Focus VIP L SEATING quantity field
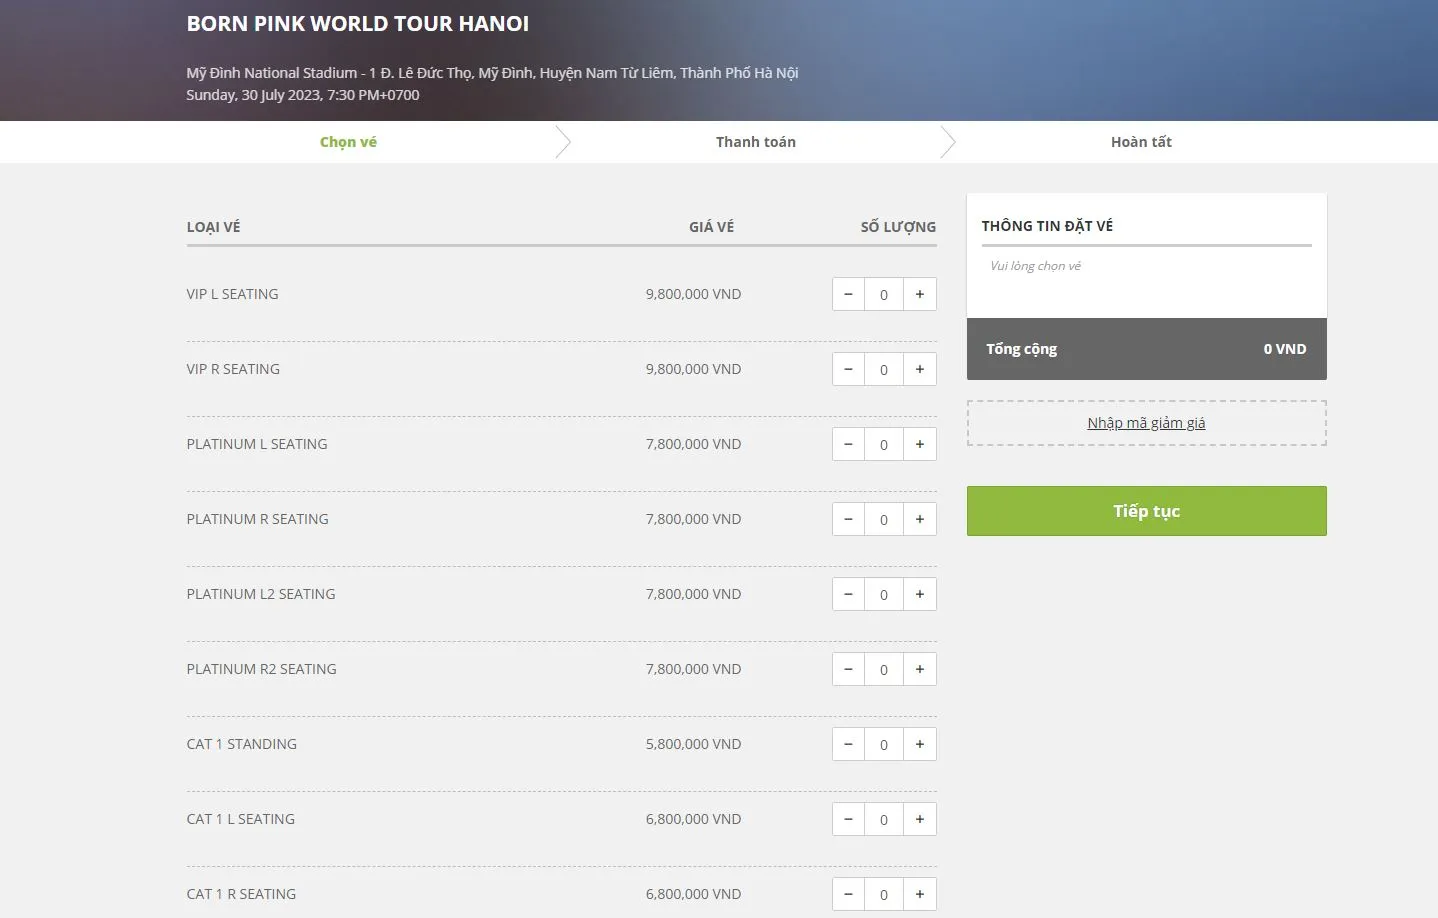1438x918 pixels. coord(884,294)
